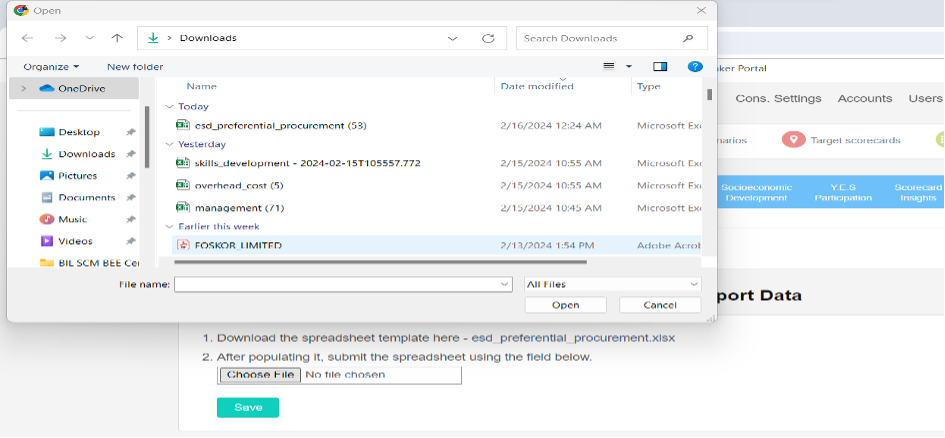Open the All Files type dropdown
The image size is (945, 438).
pos(613,284)
